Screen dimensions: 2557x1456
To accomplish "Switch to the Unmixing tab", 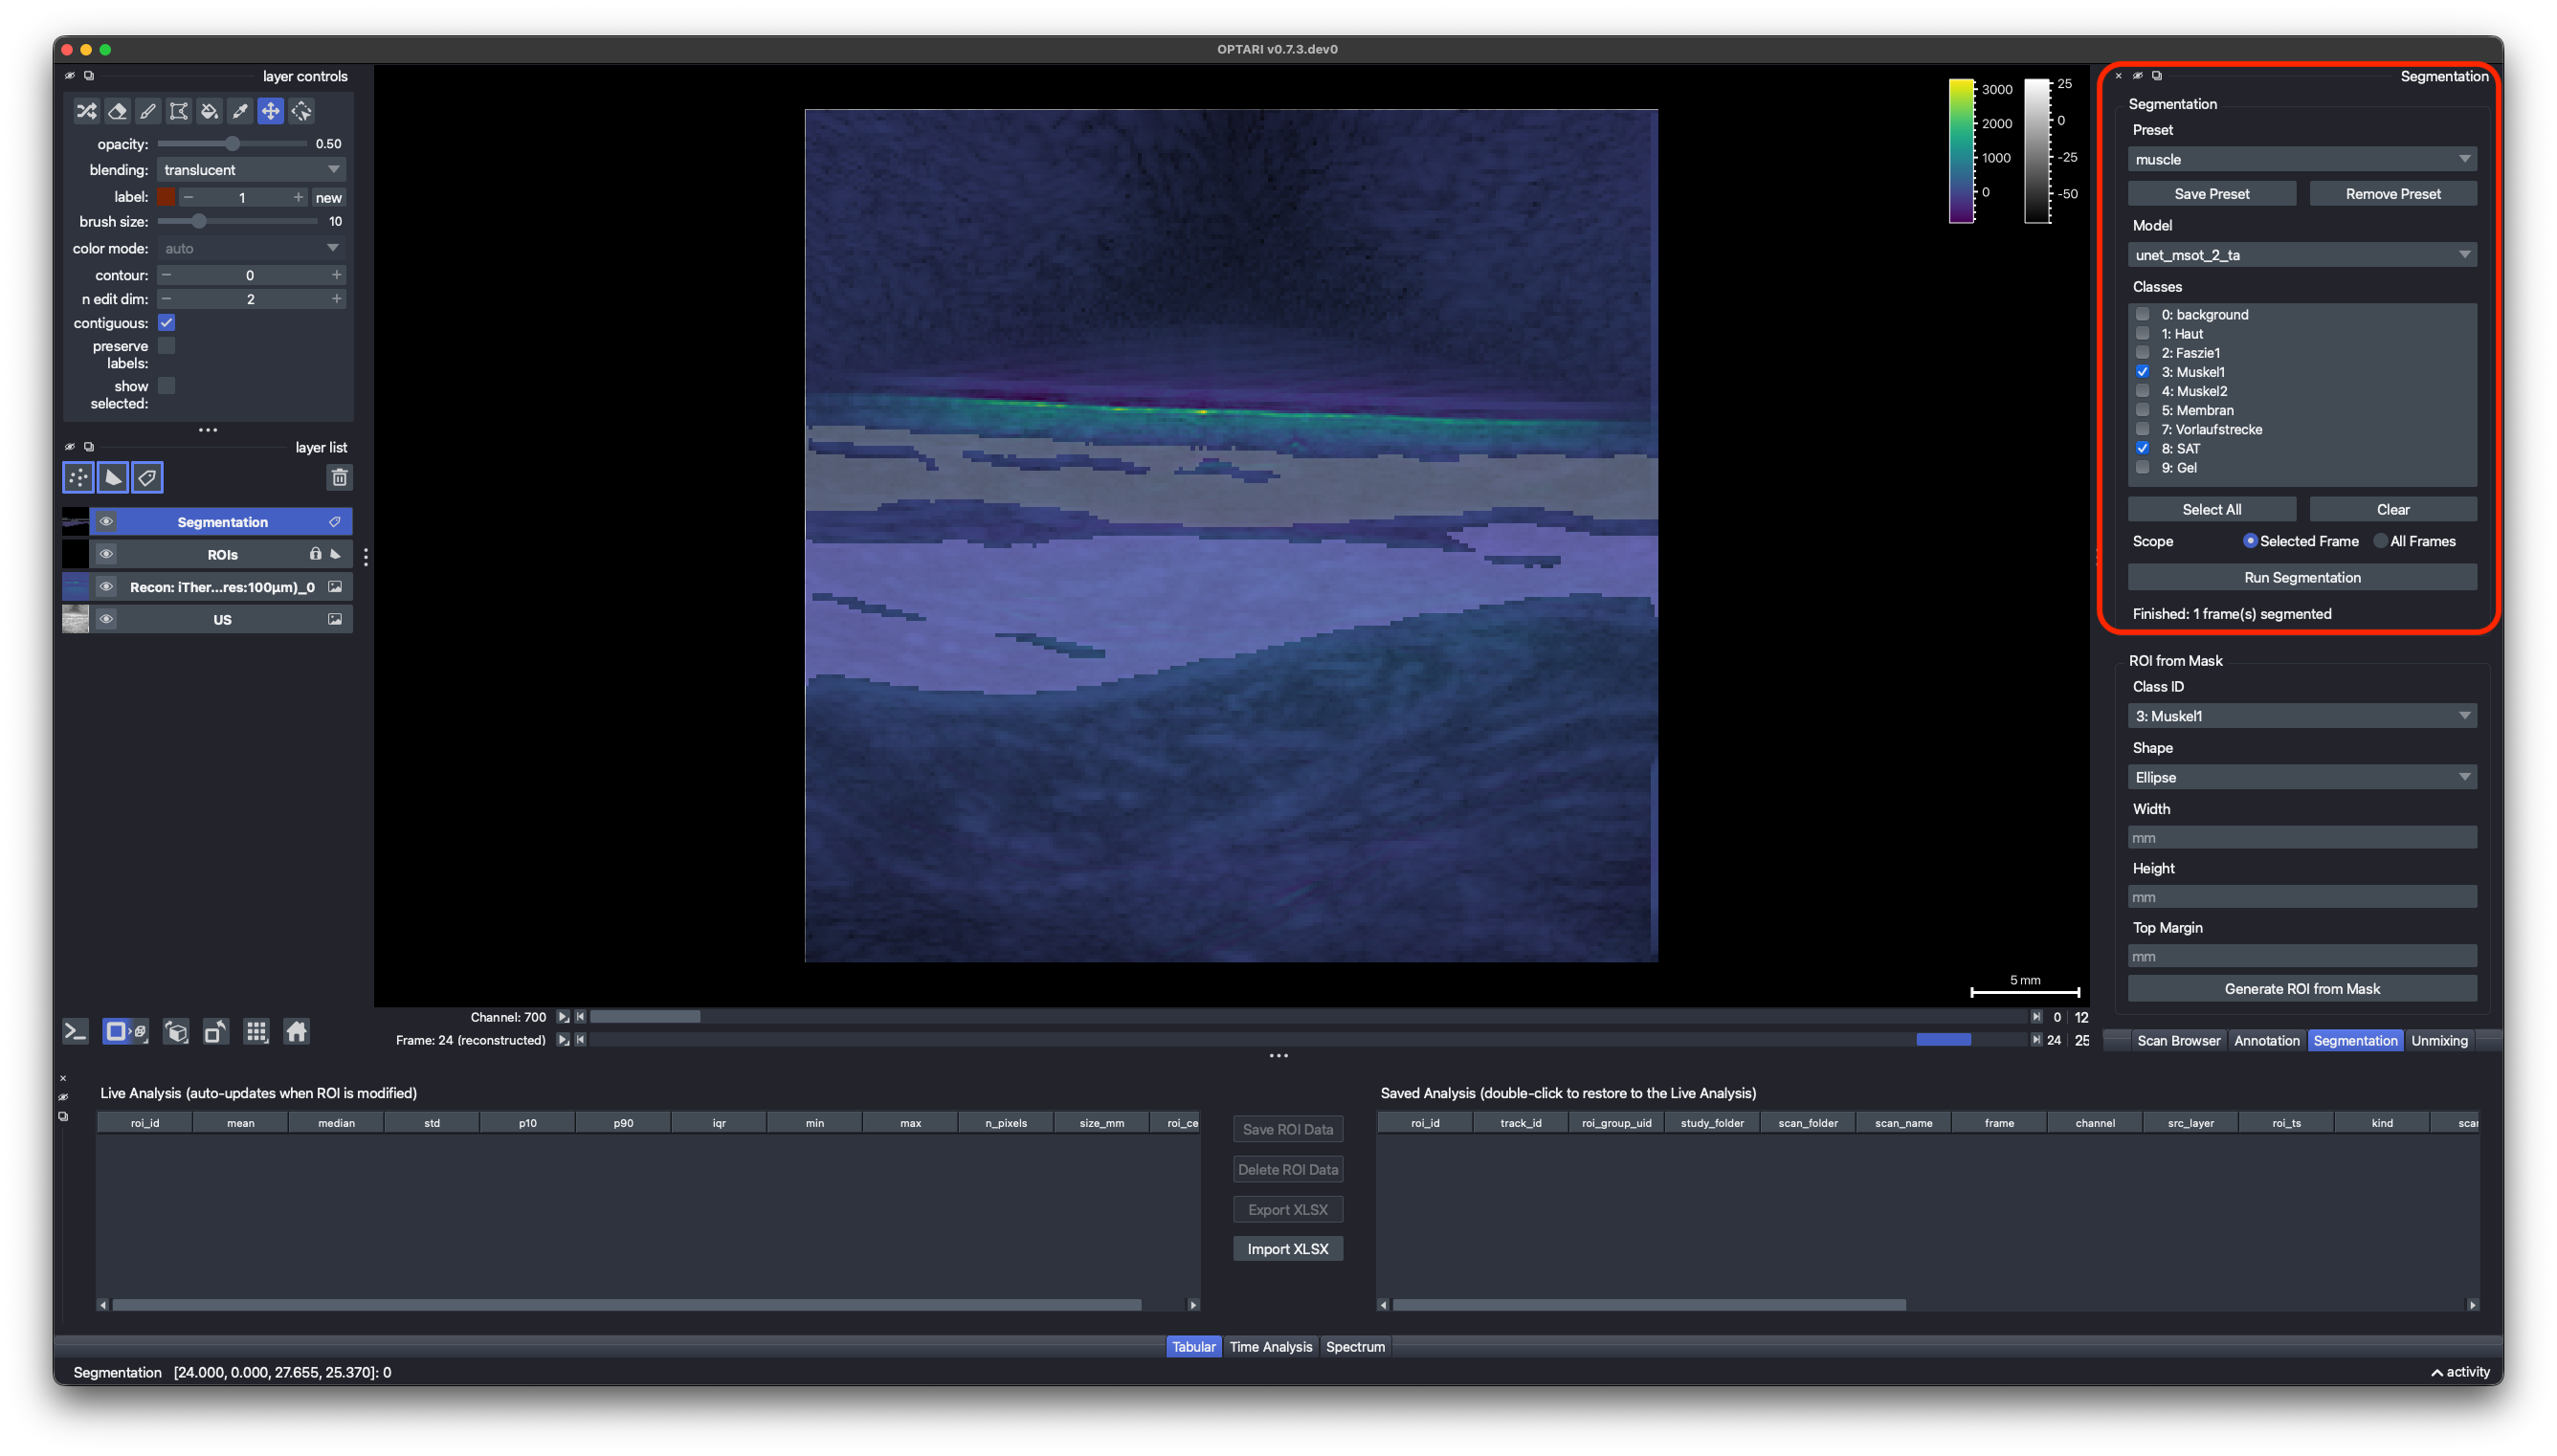I will pos(2439,1041).
